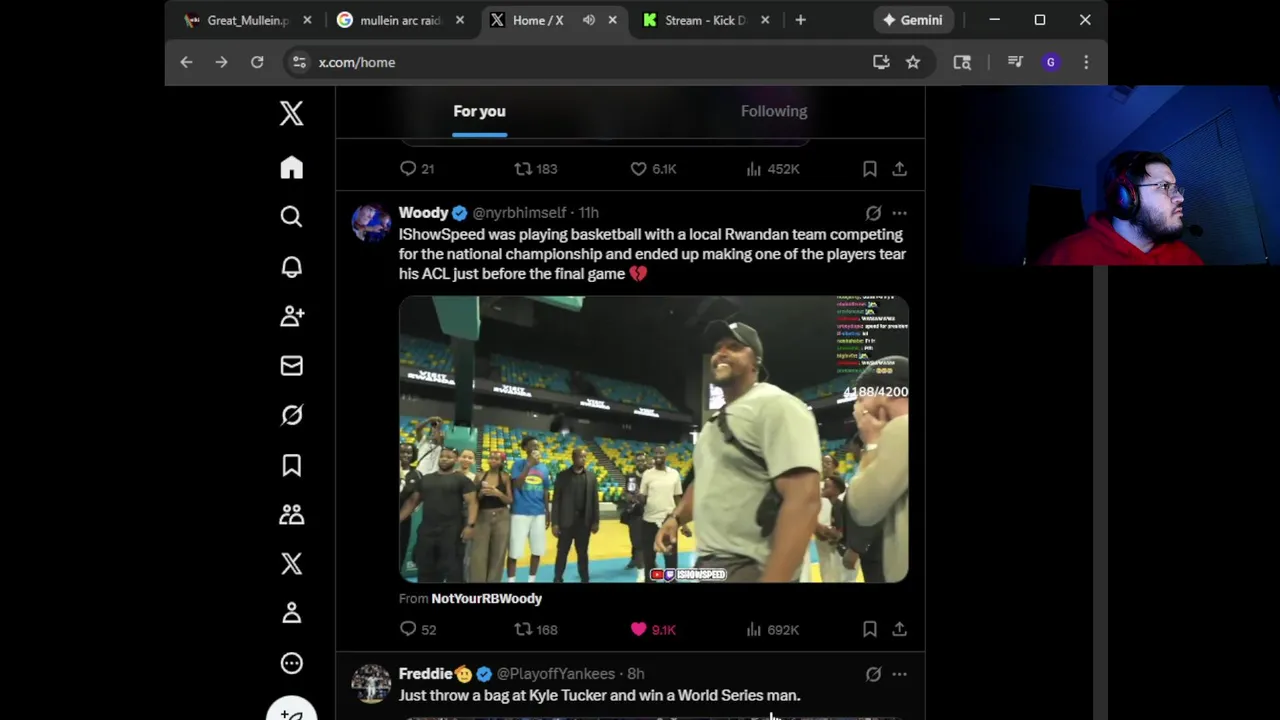Open the side panel toolbar icon

coord(962,62)
